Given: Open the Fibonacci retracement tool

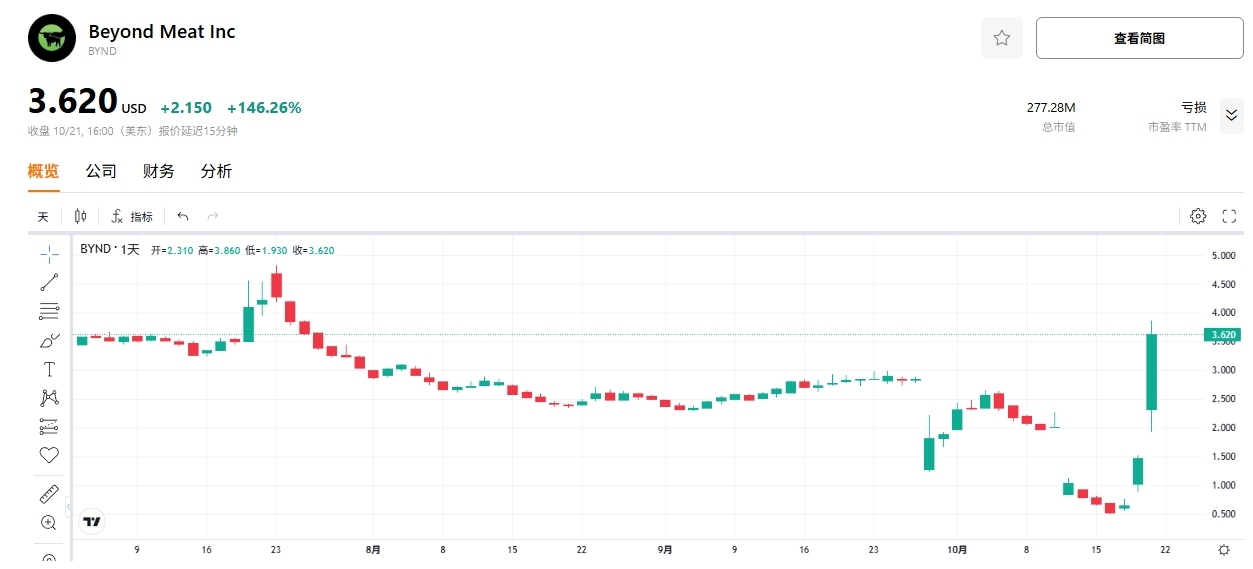Looking at the screenshot, I should [x=49, y=311].
